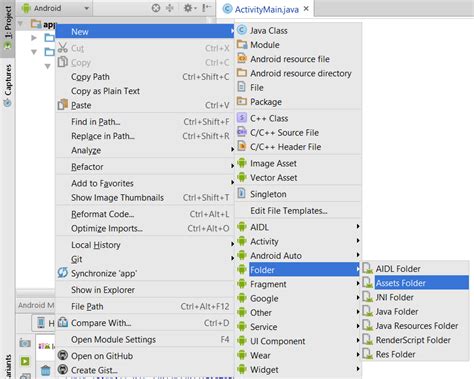This screenshot has width=474, height=379.
Task: Click the Android resource directory folder icon
Action: coord(242,73)
